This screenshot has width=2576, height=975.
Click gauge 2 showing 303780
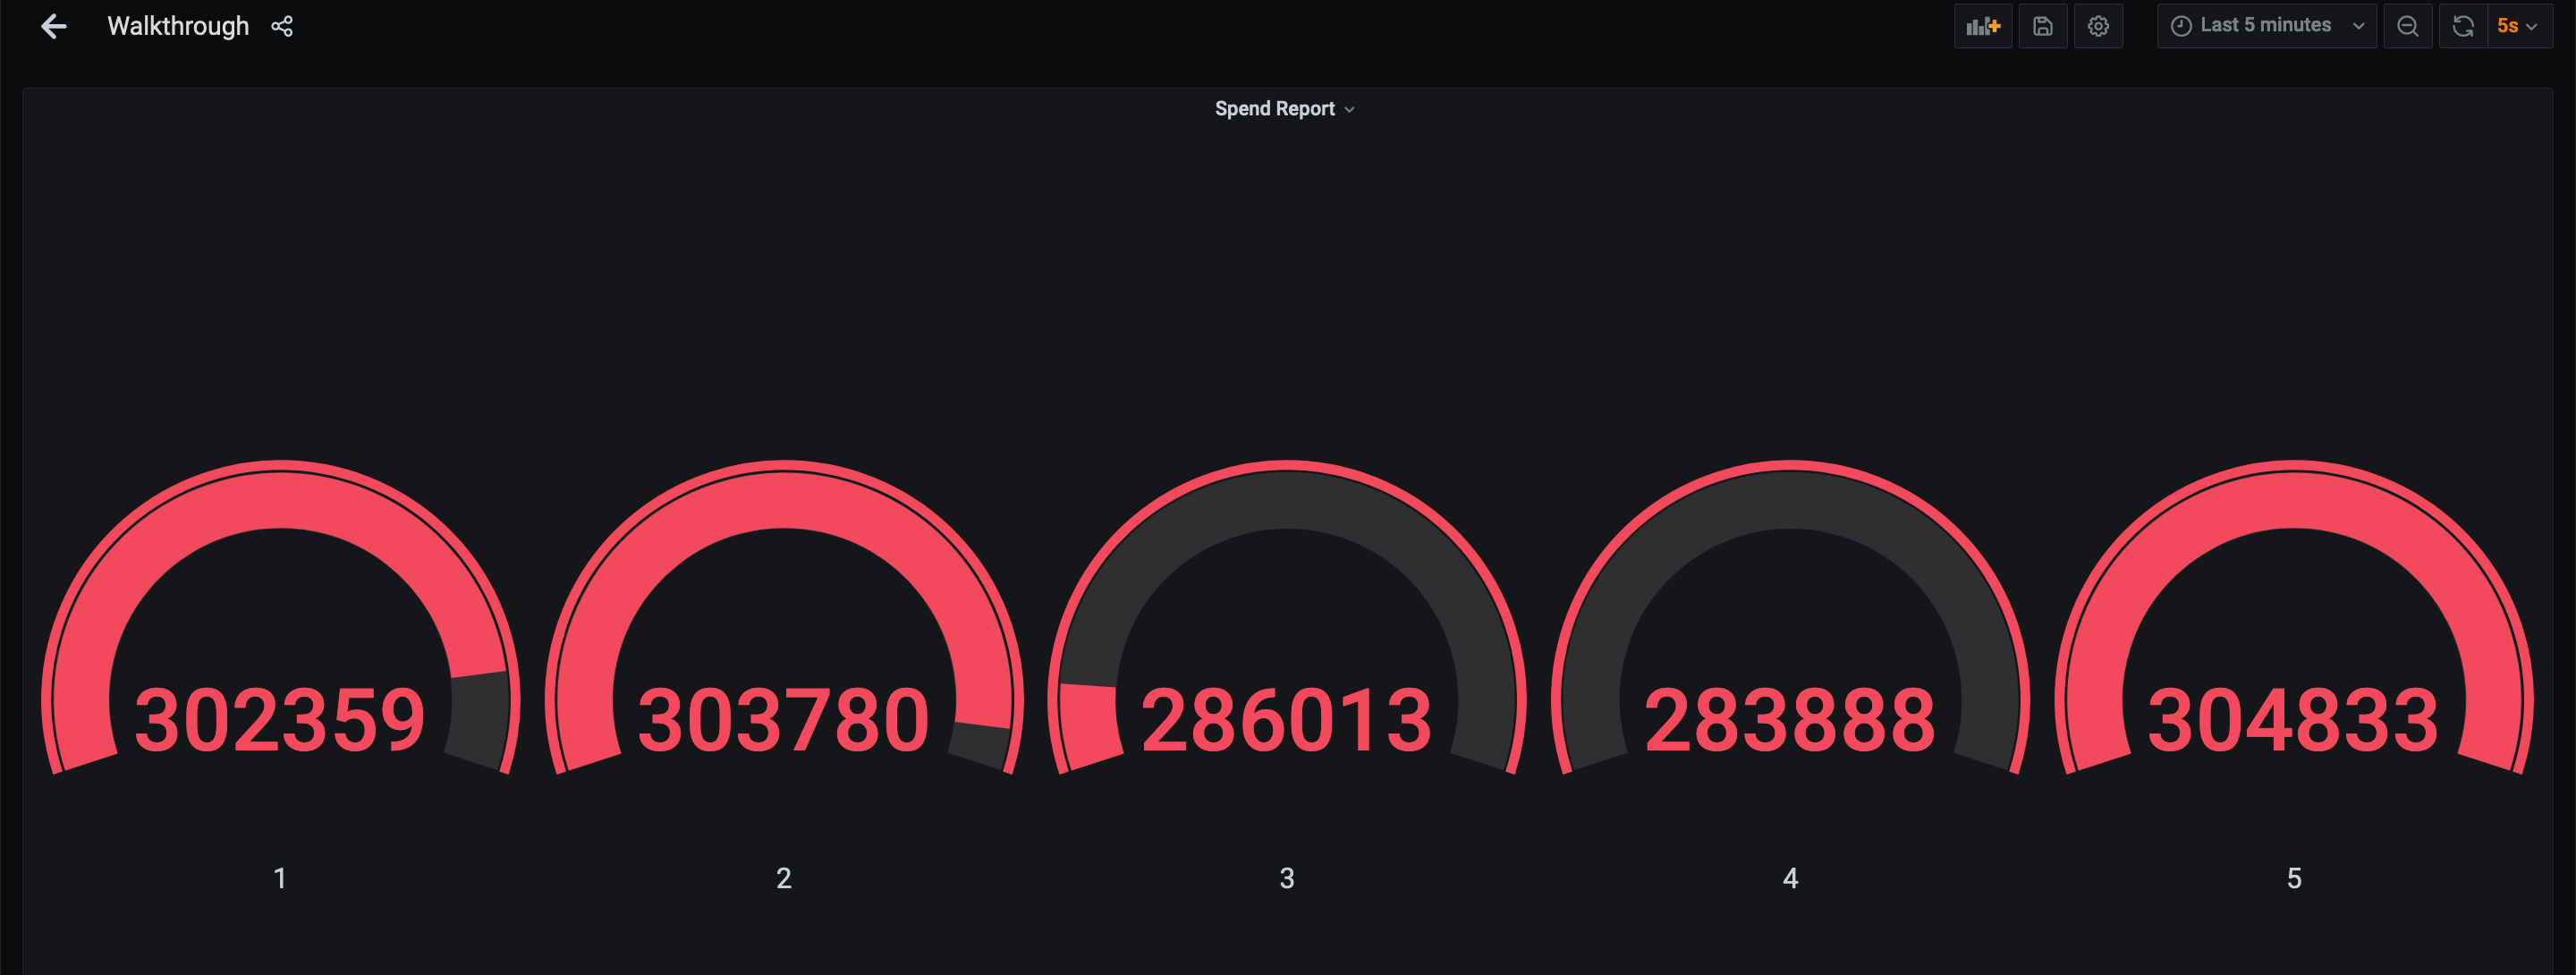[783, 718]
